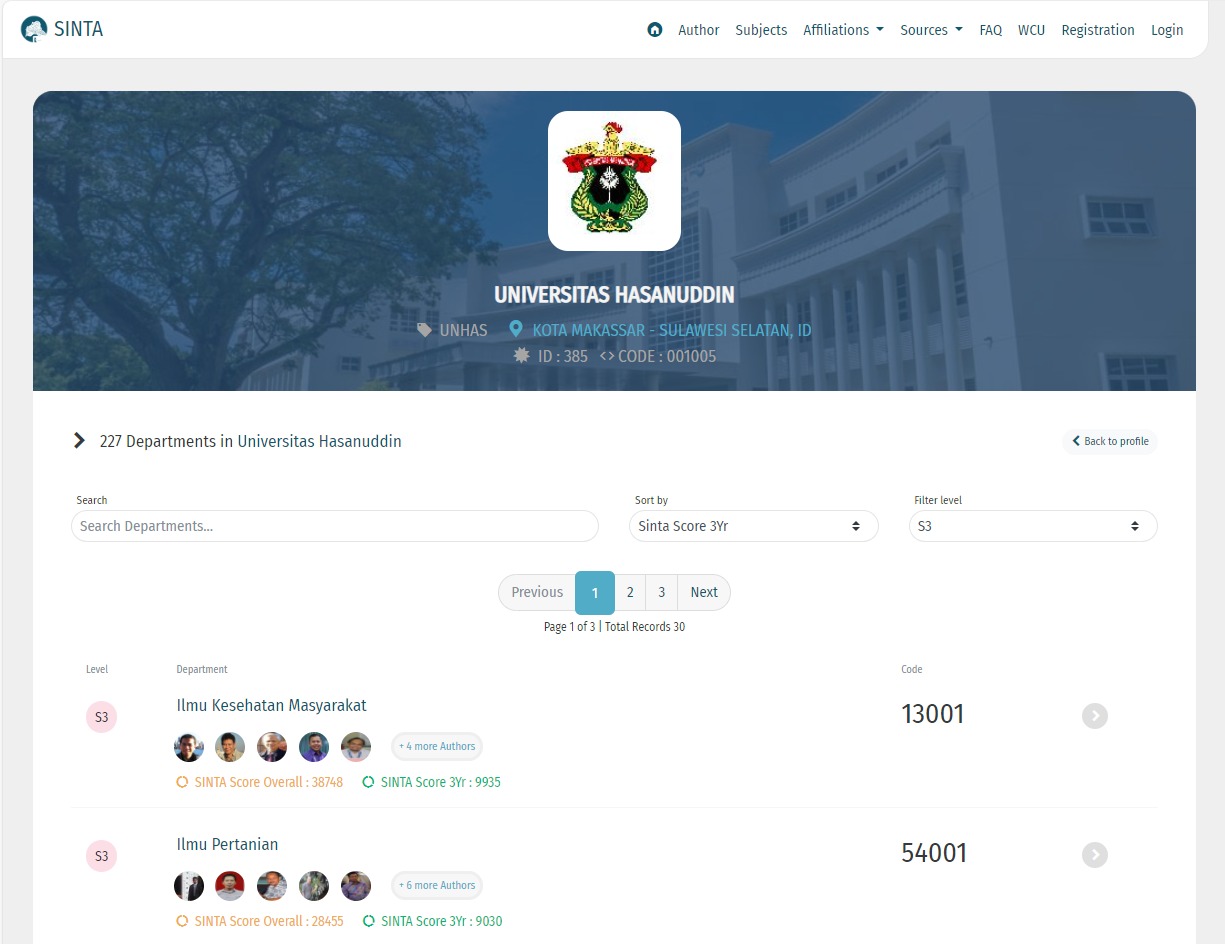The image size is (1225, 944).
Task: Click 'SINTA Score 3Yr : 9030' text
Action: click(441, 921)
